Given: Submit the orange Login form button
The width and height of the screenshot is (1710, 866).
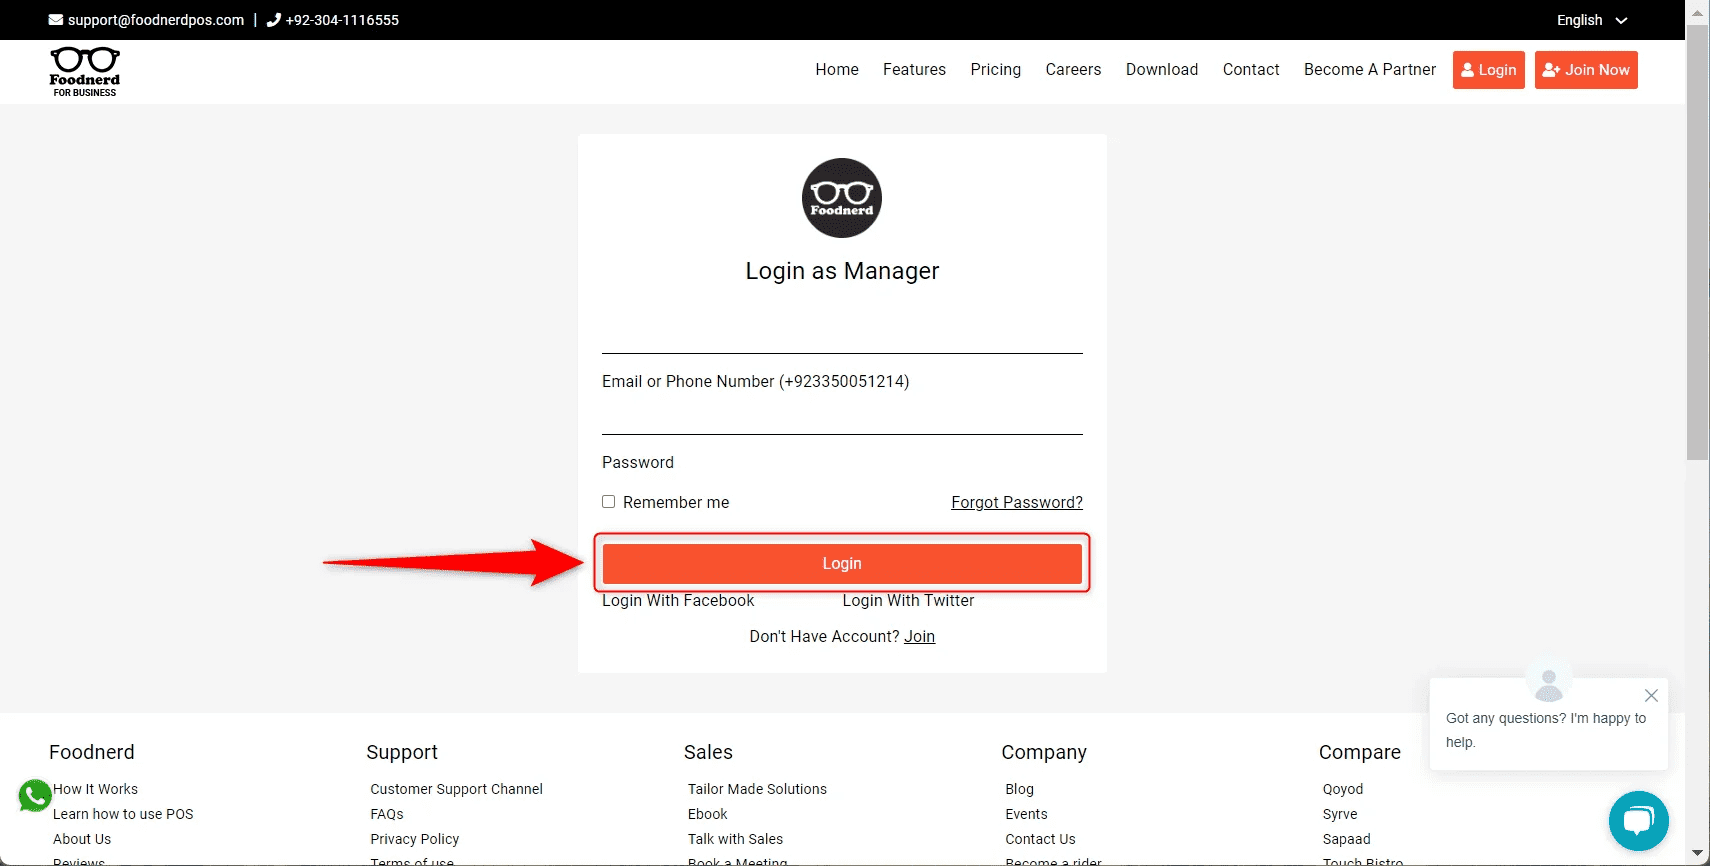Looking at the screenshot, I should pyautogui.click(x=842, y=564).
